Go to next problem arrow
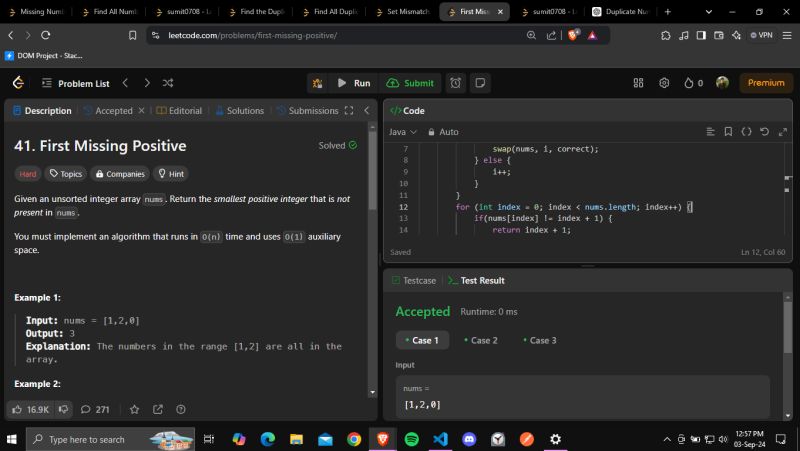The height and width of the screenshot is (451, 800). click(147, 83)
